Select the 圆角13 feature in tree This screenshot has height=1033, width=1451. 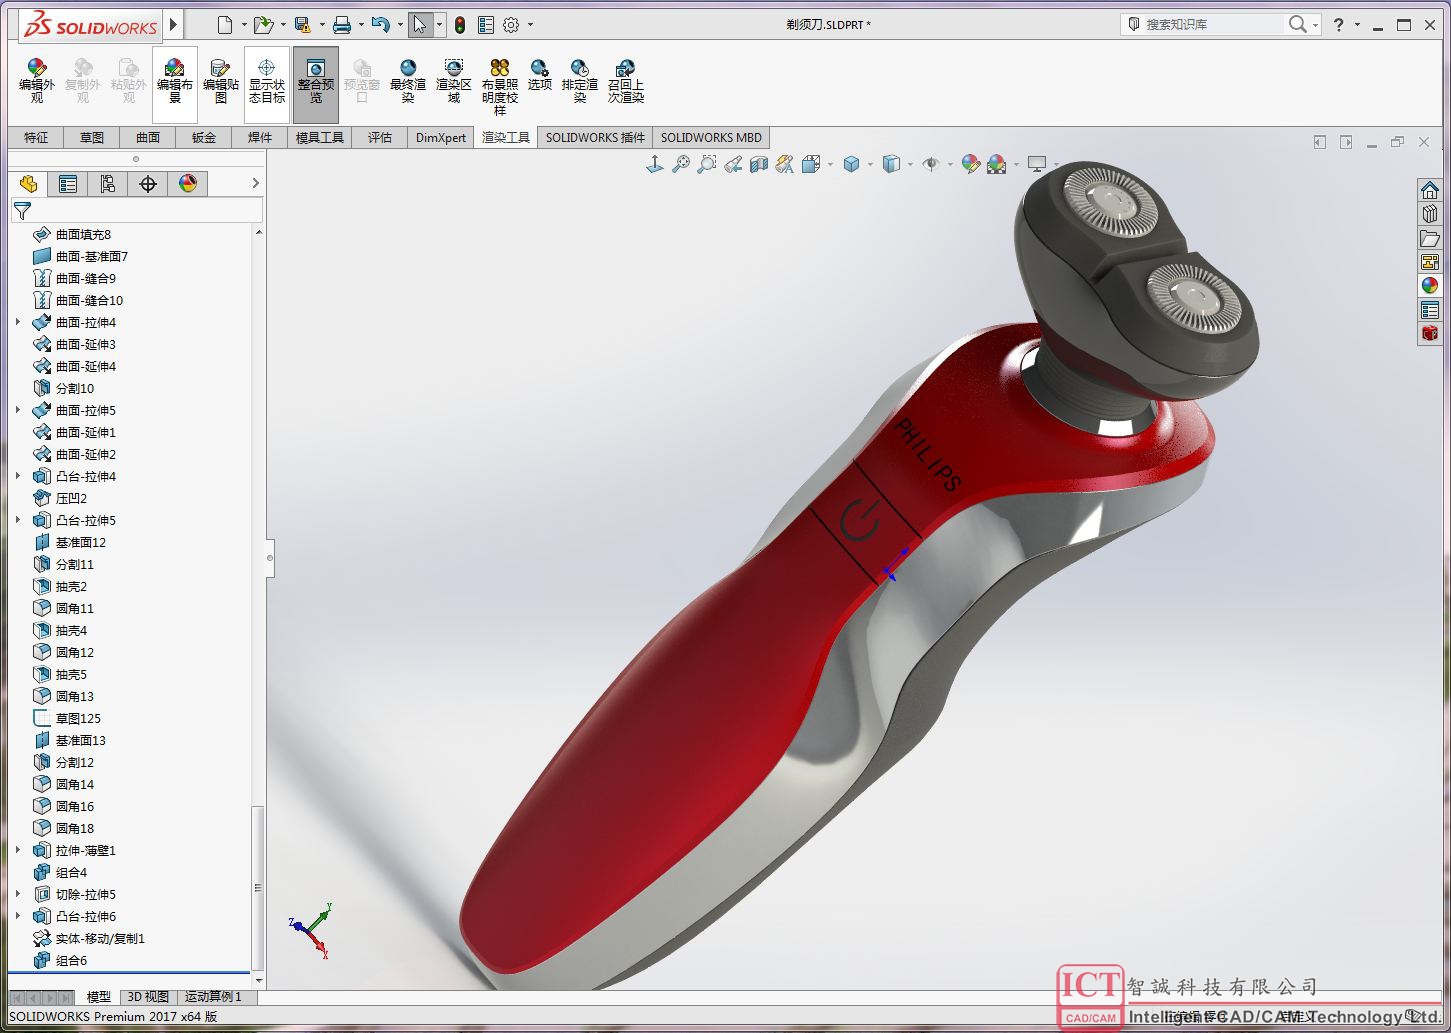pos(64,696)
